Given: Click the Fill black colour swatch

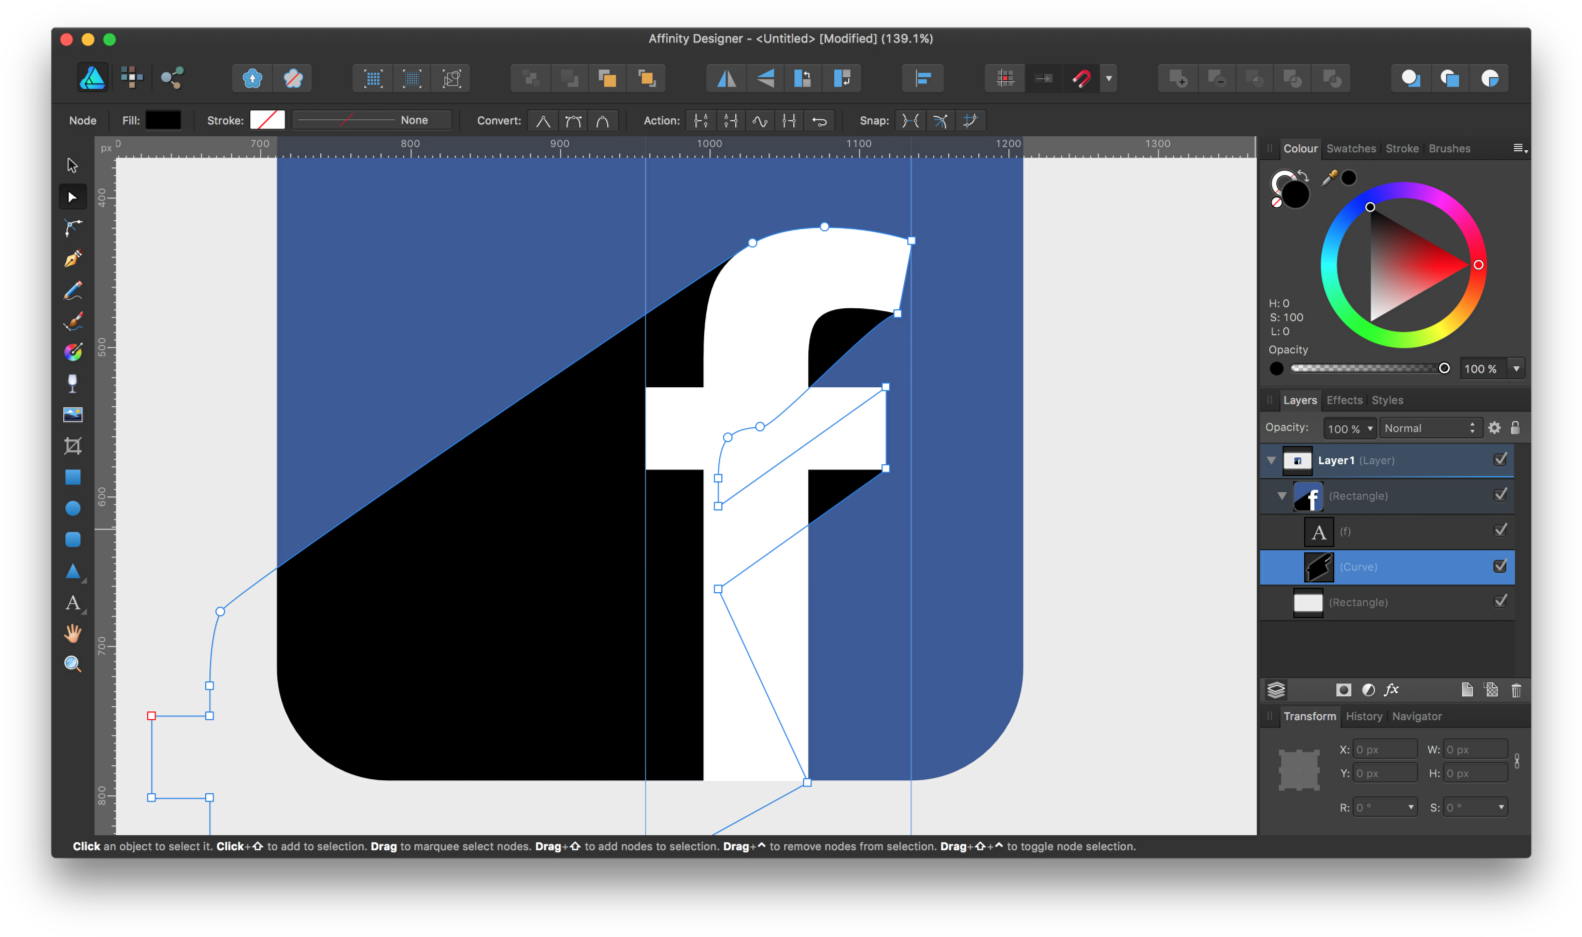Looking at the screenshot, I should (163, 120).
